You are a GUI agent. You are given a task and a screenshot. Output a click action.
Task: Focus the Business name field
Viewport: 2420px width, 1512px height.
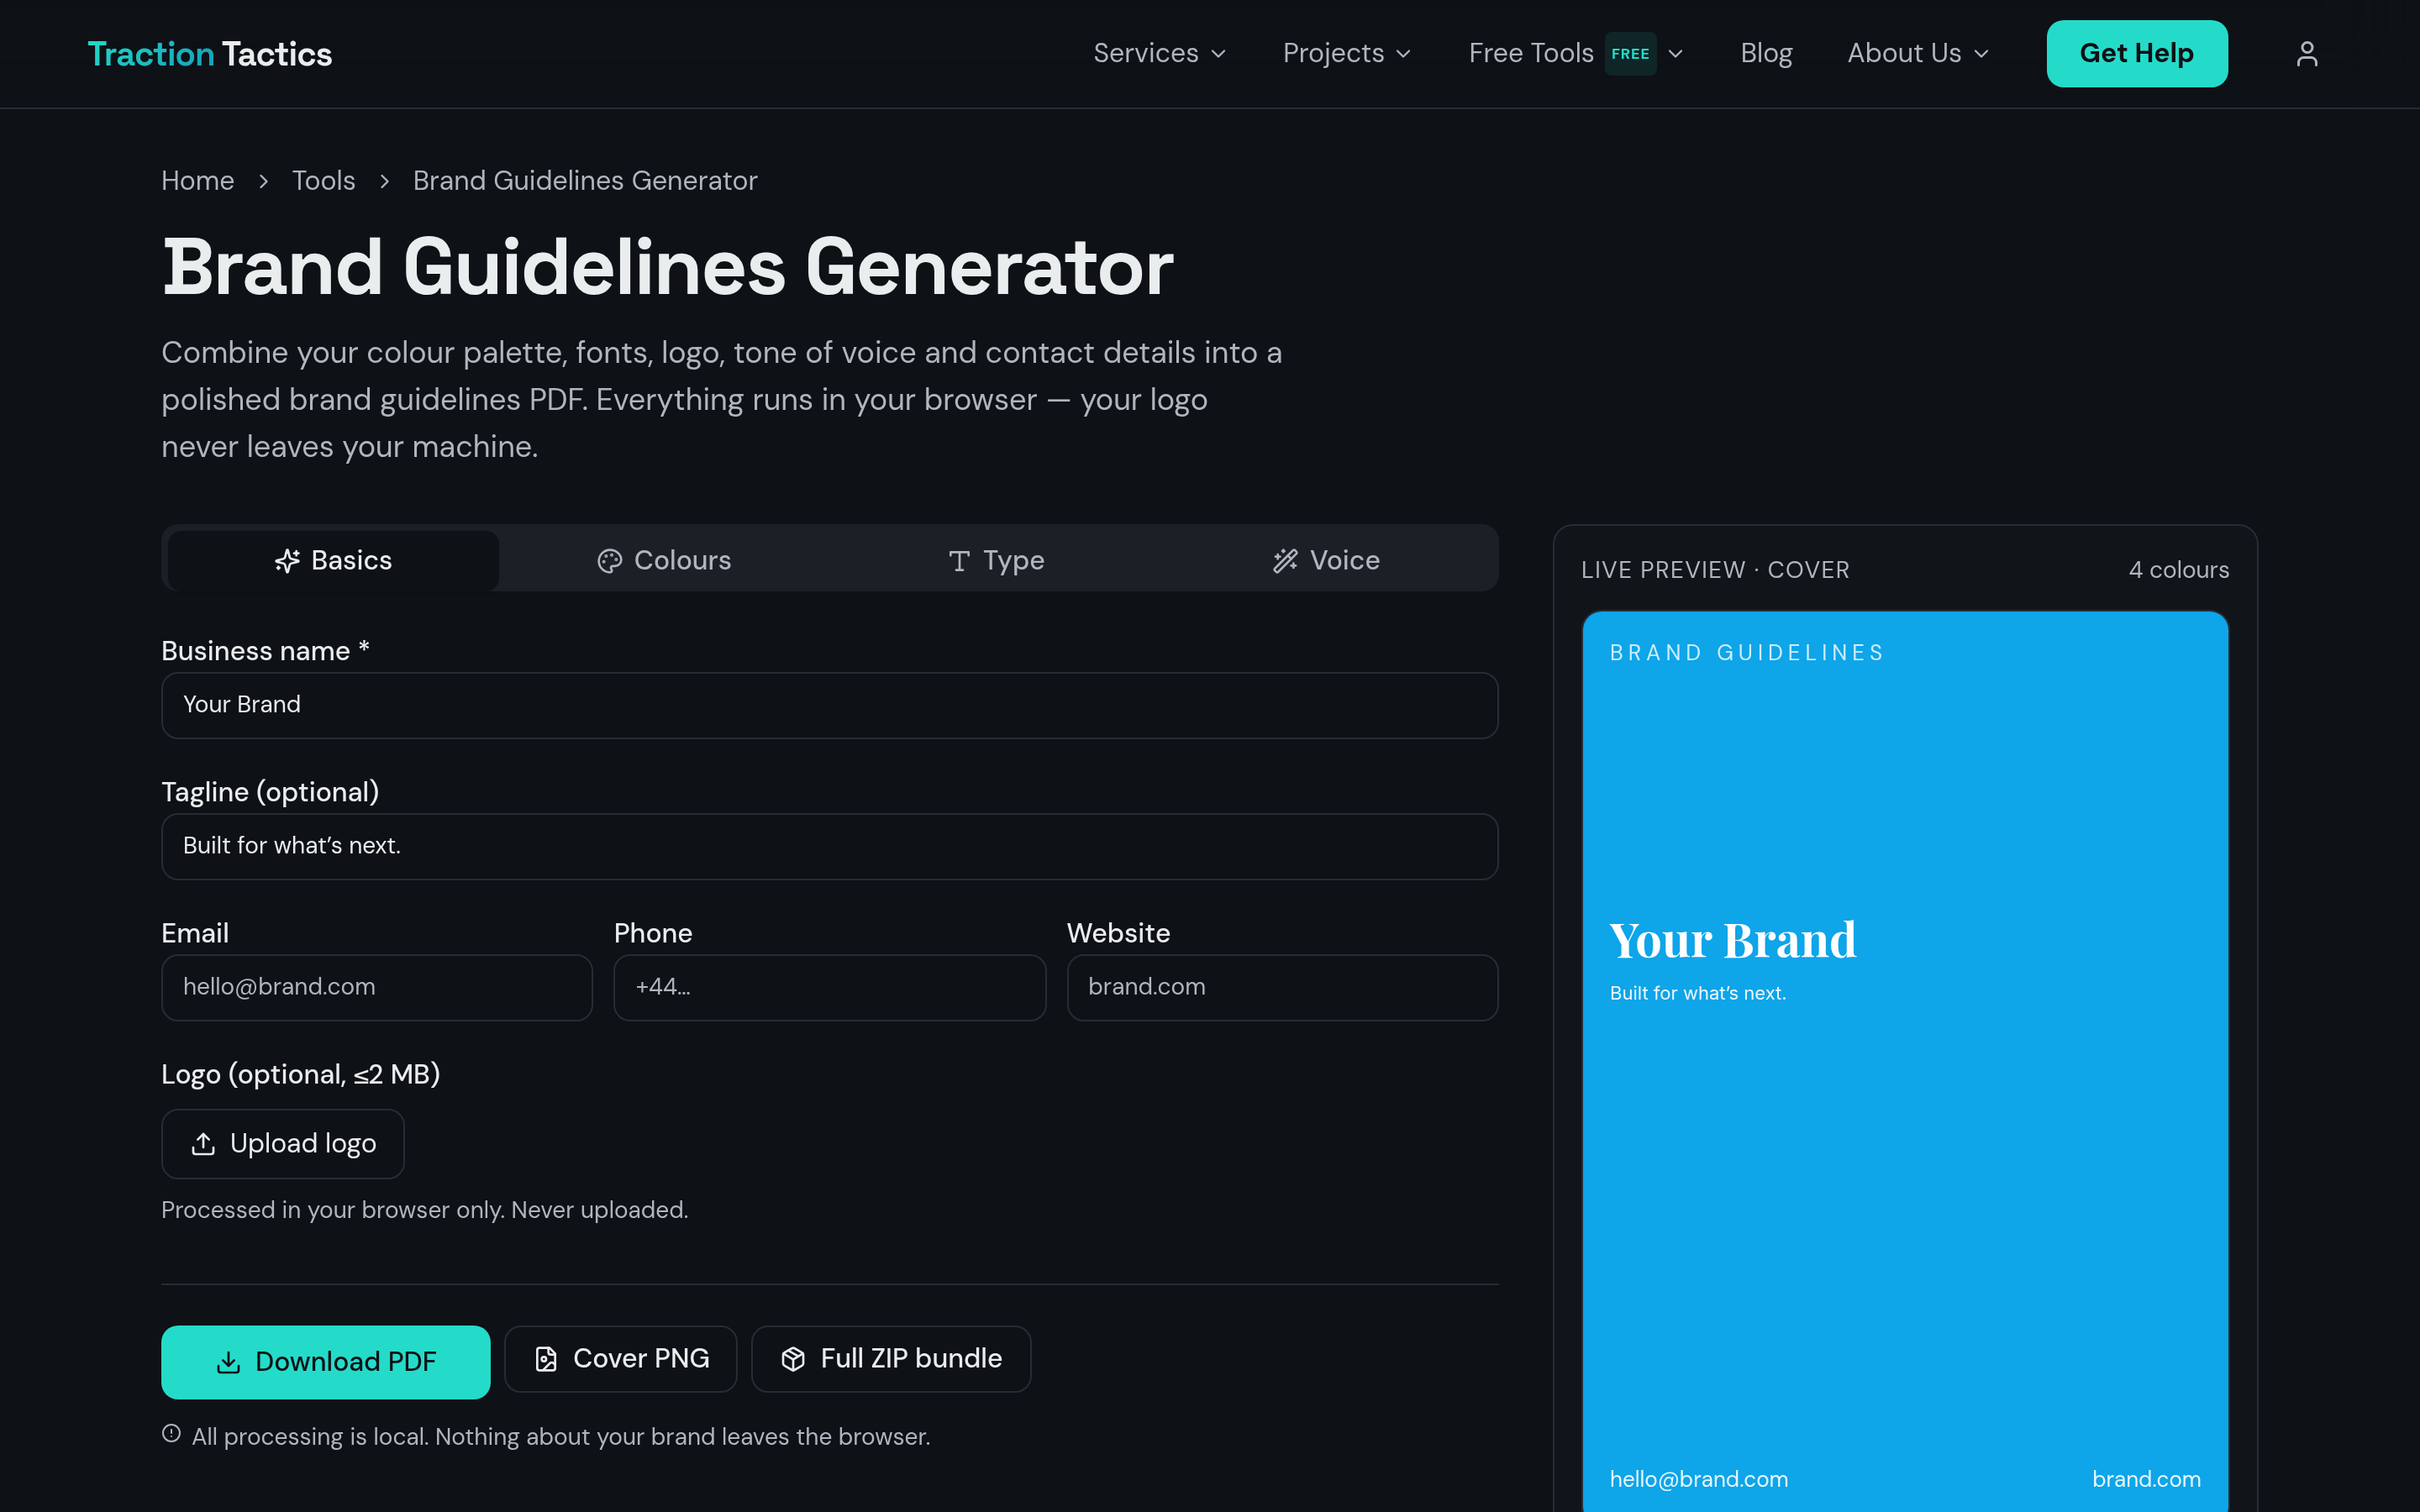click(829, 705)
